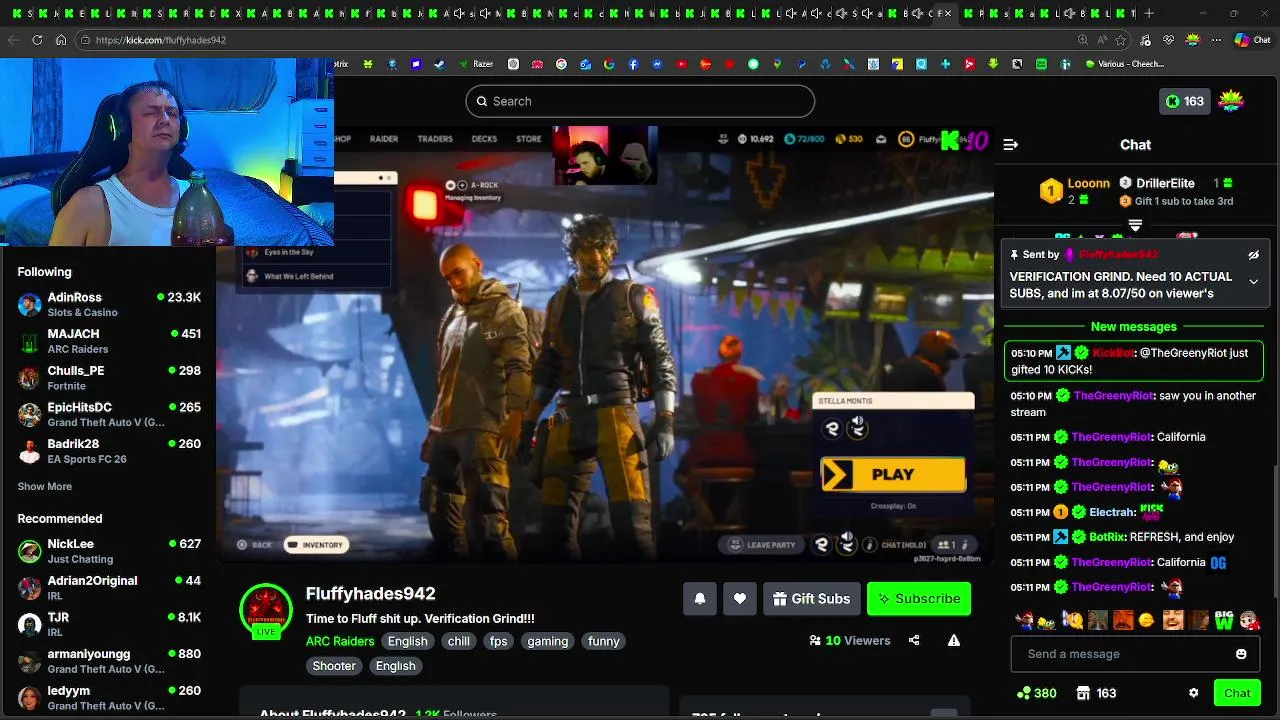Screen dimensions: 1280x720
Task: Open AdinRoss channel avatar in Following
Action: [x=30, y=304]
